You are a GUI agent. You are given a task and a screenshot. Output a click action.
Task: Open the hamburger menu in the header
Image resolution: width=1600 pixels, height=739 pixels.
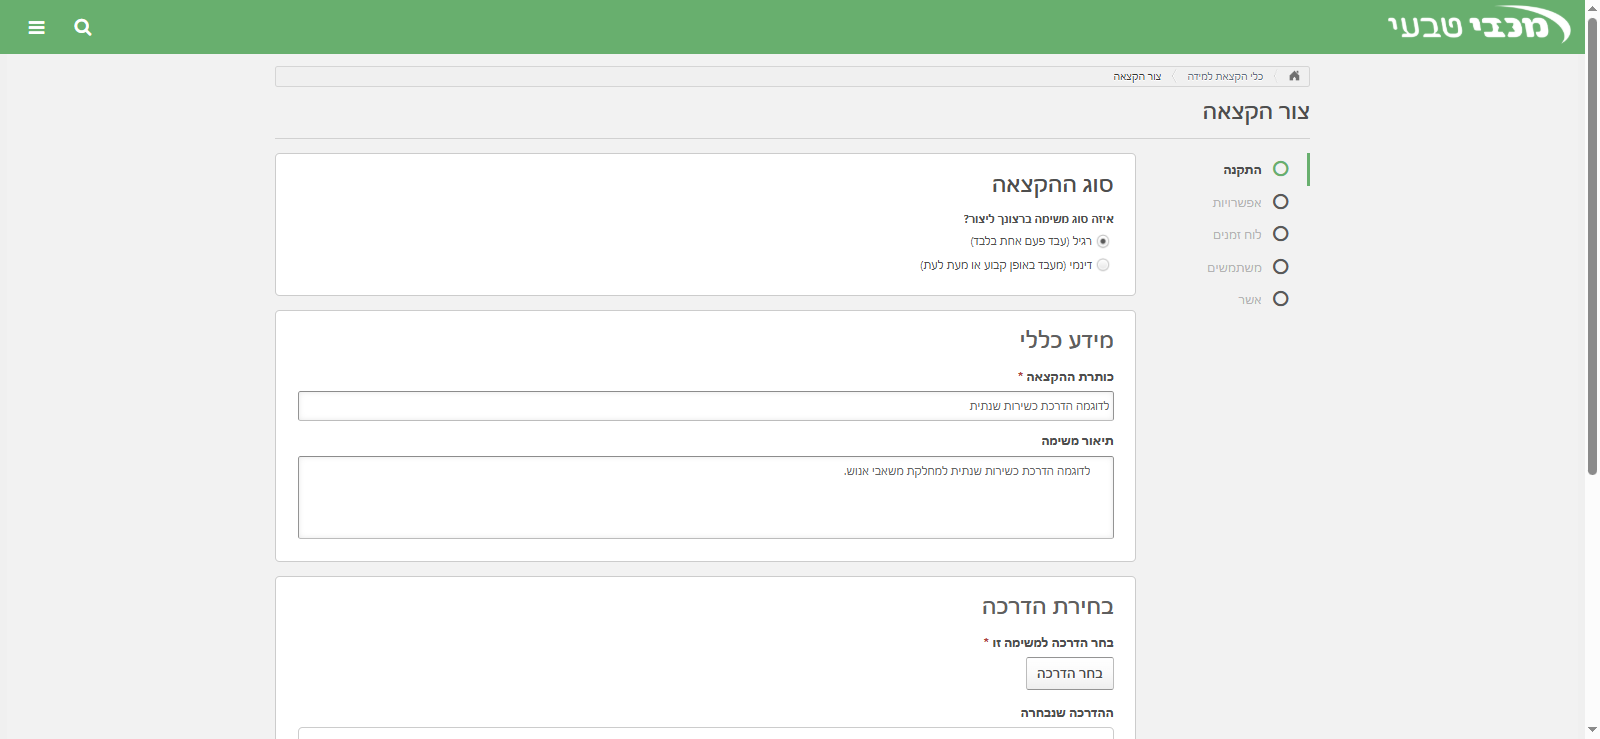[37, 27]
